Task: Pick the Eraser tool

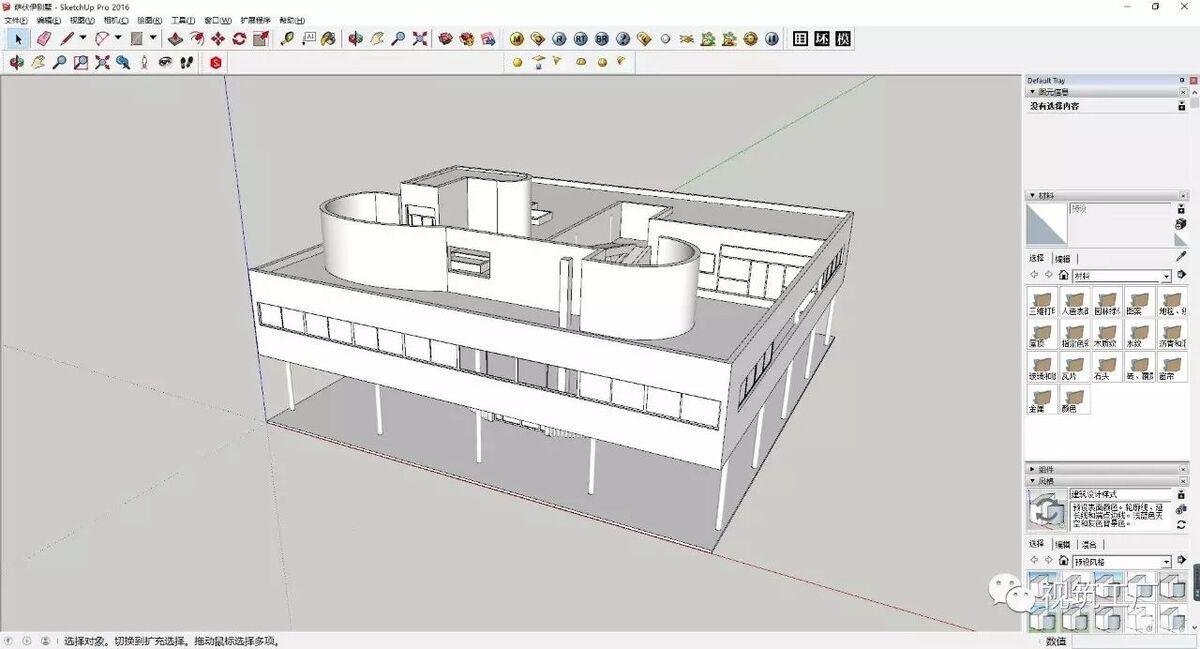Action: coord(43,39)
